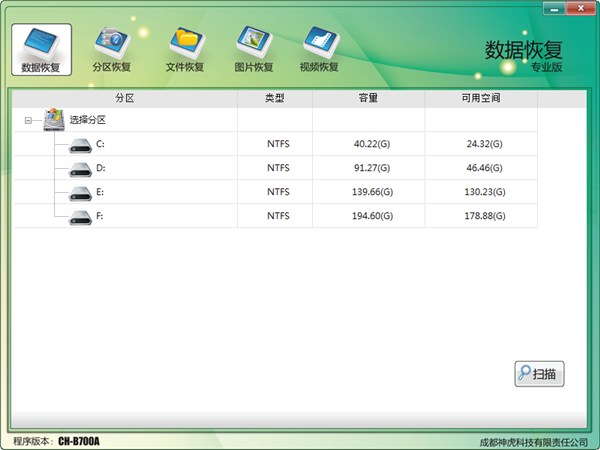Image resolution: width=600 pixels, height=450 pixels.
Task: Sort by the 容量 column header
Action: coord(368,98)
